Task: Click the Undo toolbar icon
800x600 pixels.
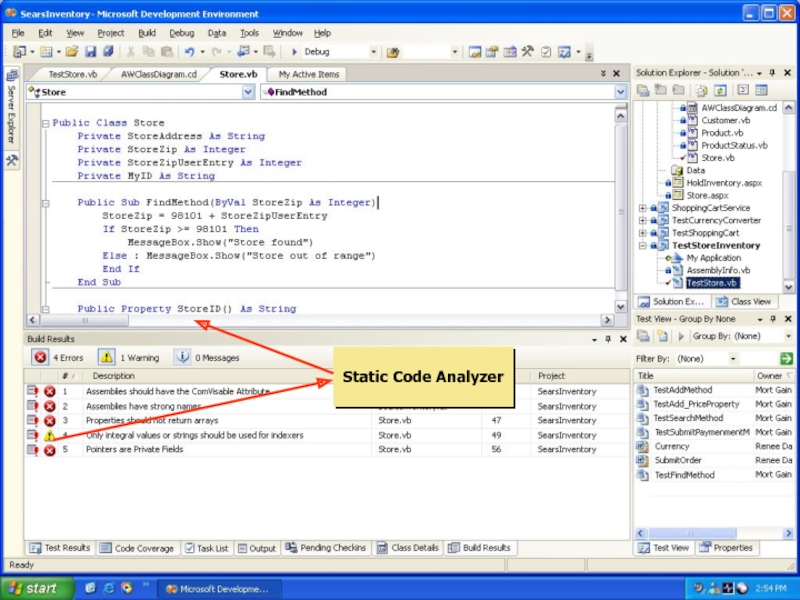Action: point(189,52)
